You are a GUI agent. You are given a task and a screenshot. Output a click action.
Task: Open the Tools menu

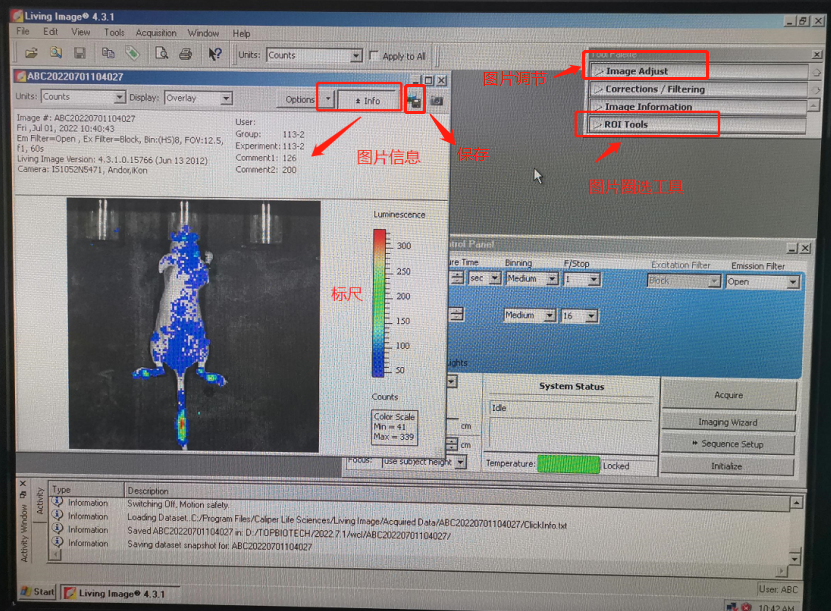coord(114,32)
